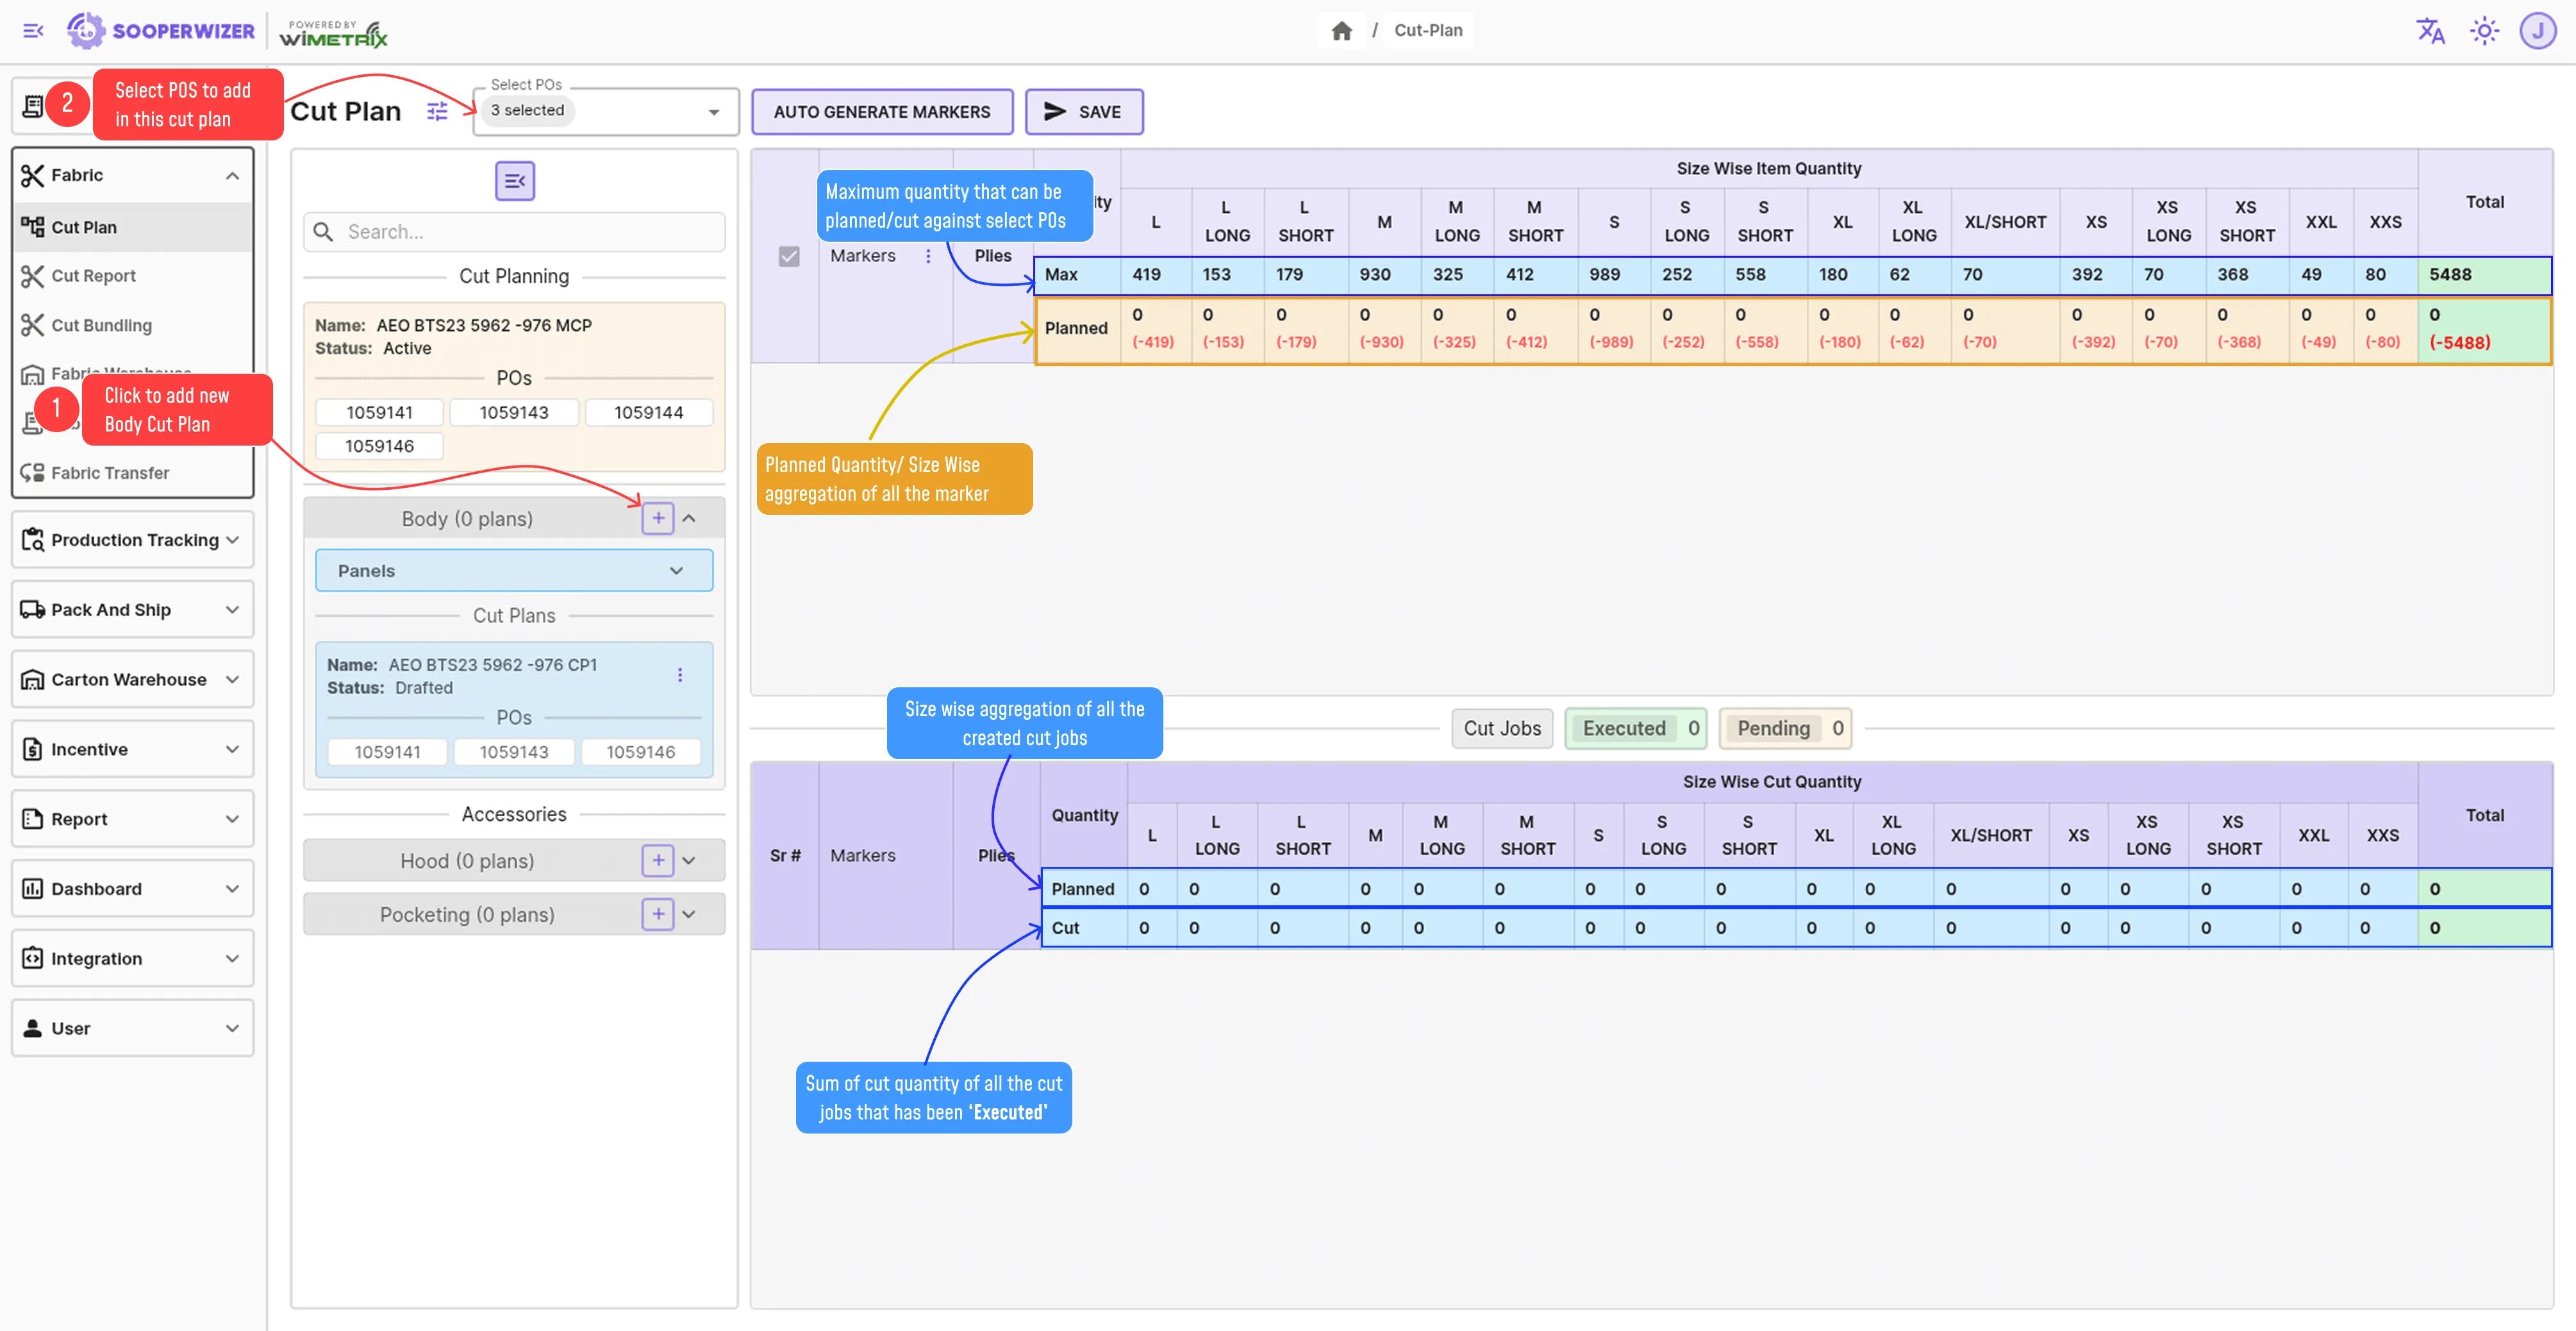Viewport: 2576px width, 1331px height.
Task: Open Fabric Transfer menu item
Action: pyautogui.click(x=110, y=473)
